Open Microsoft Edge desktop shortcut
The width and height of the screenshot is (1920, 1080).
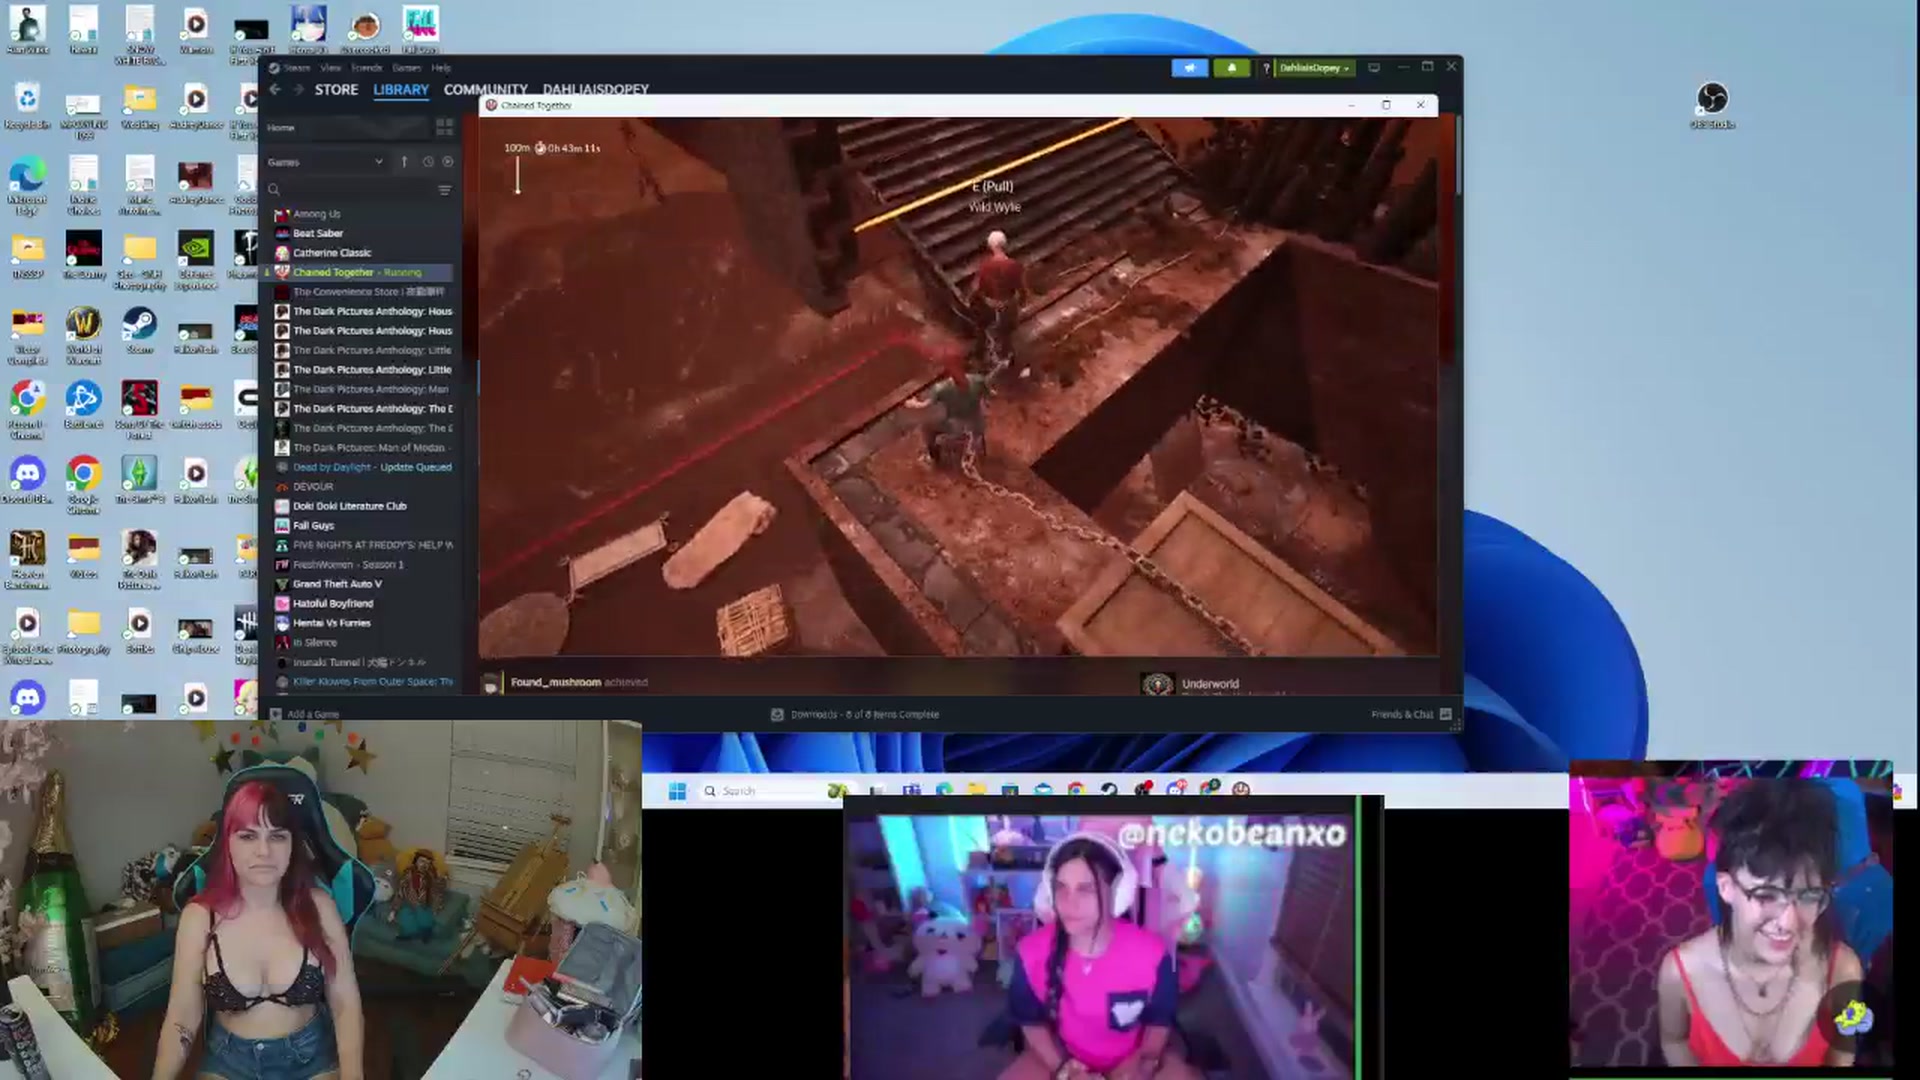tap(27, 185)
